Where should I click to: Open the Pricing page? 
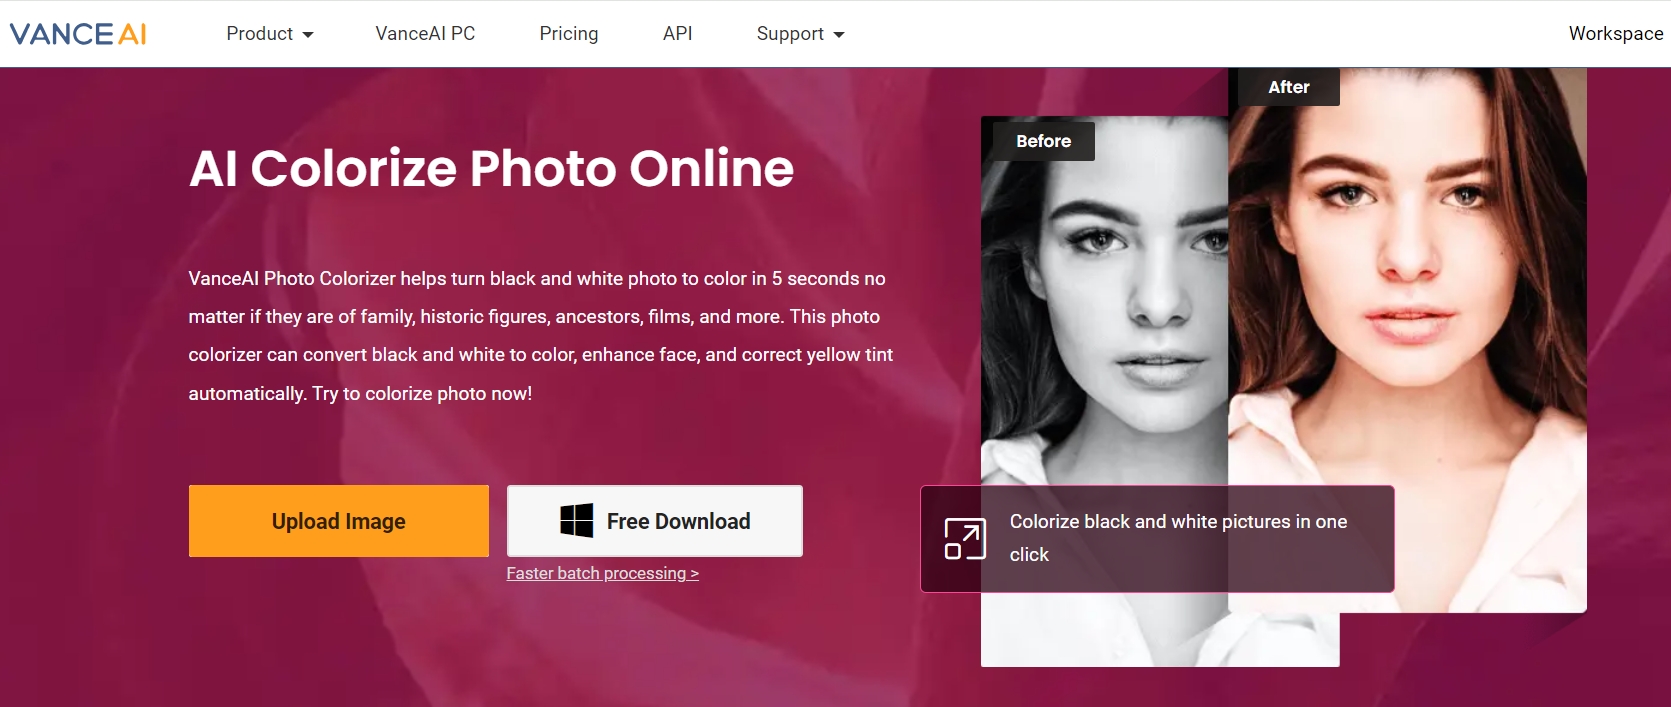pyautogui.click(x=568, y=34)
